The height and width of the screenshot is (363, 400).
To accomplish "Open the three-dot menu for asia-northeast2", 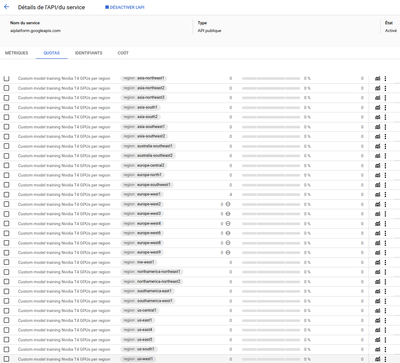I will click(385, 88).
